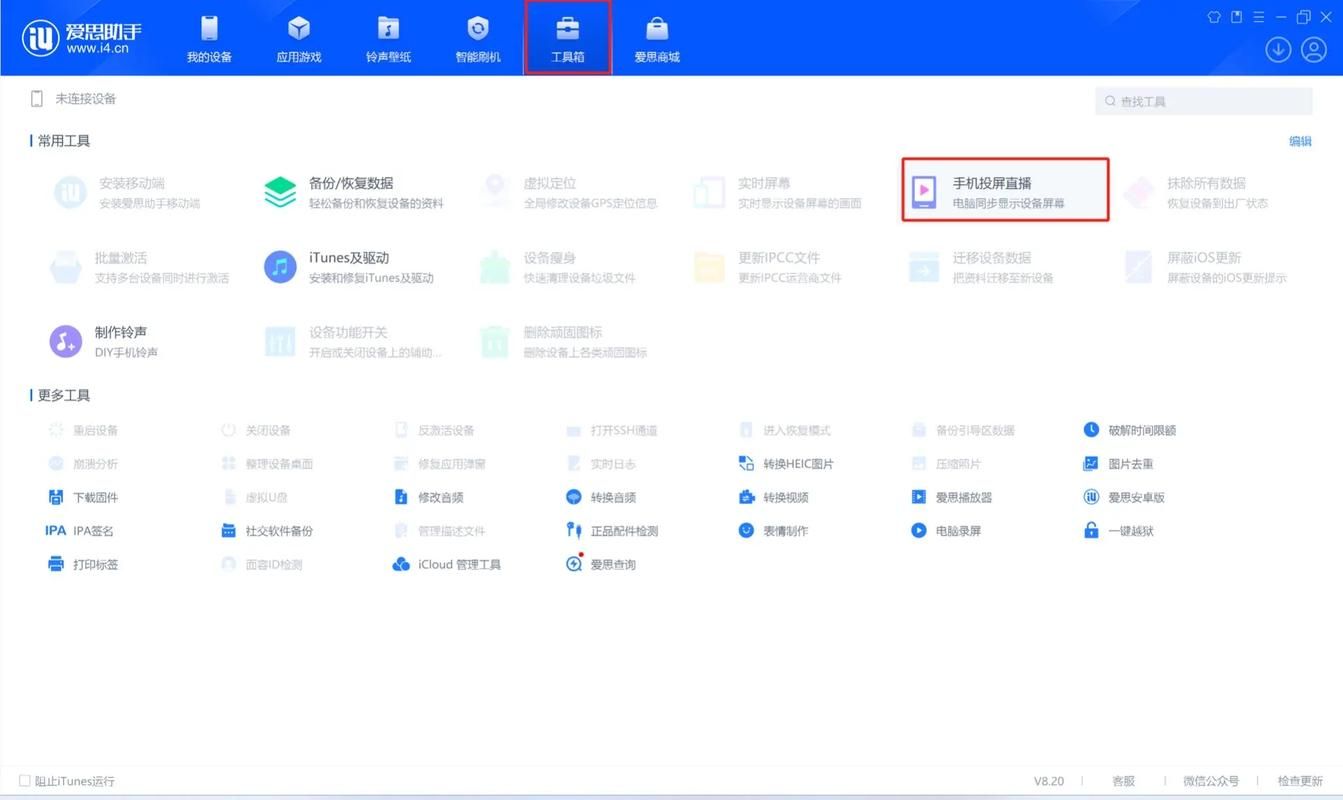Click the user account avatar icon
This screenshot has height=800, width=1343.
point(1313,49)
